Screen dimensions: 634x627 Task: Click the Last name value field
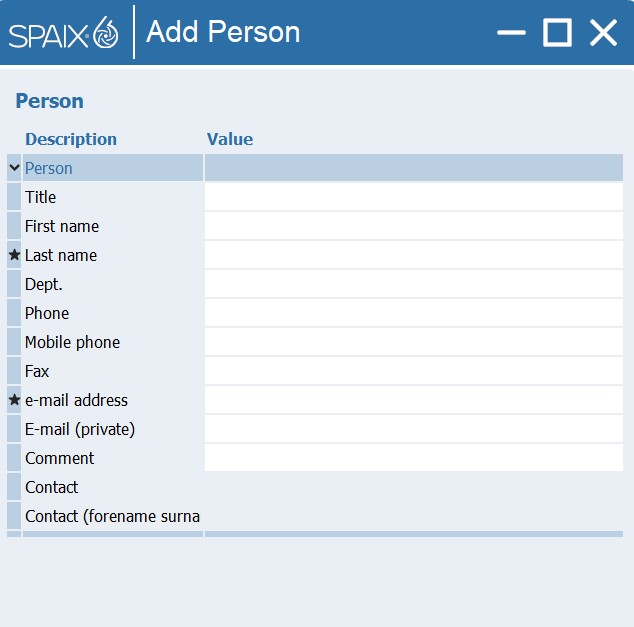(x=414, y=255)
